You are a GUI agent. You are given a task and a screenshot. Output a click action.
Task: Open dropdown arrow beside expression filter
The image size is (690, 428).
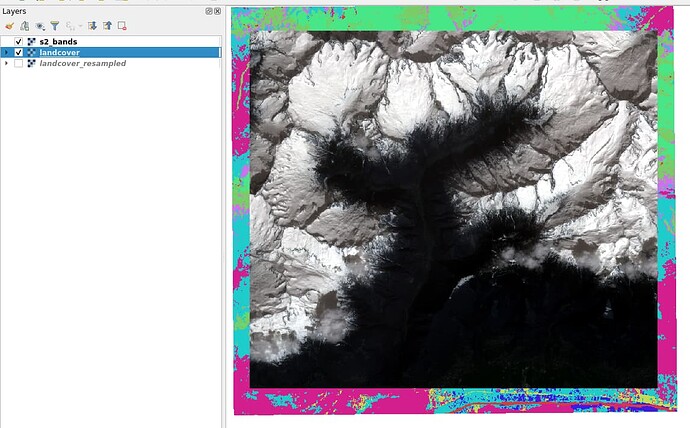point(79,25)
